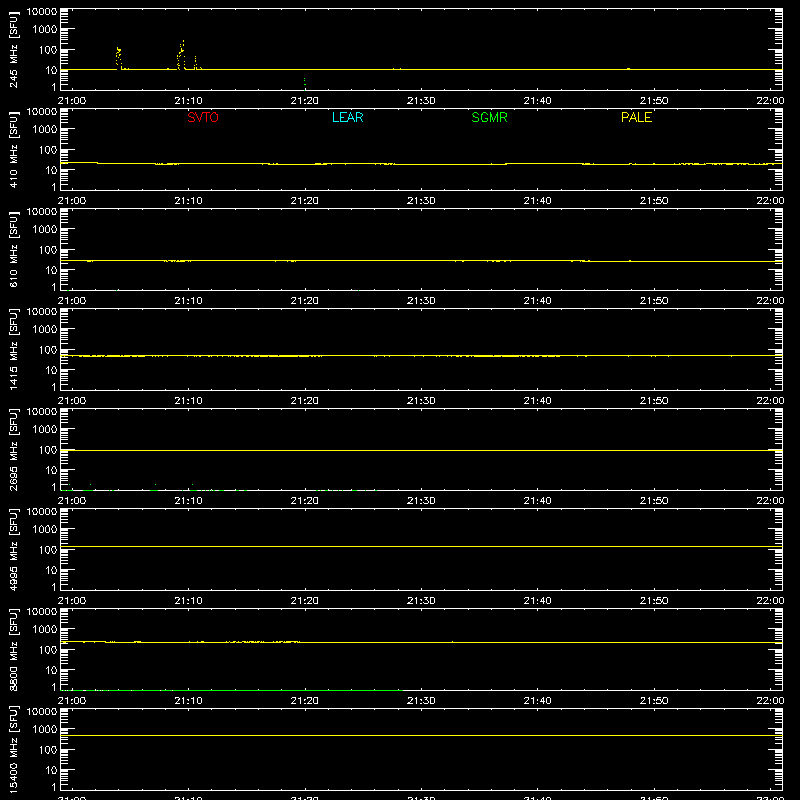Screen dimensions: 800x800
Task: Click the 10 tick label of 1415 MHz plot
Action: 51,370
